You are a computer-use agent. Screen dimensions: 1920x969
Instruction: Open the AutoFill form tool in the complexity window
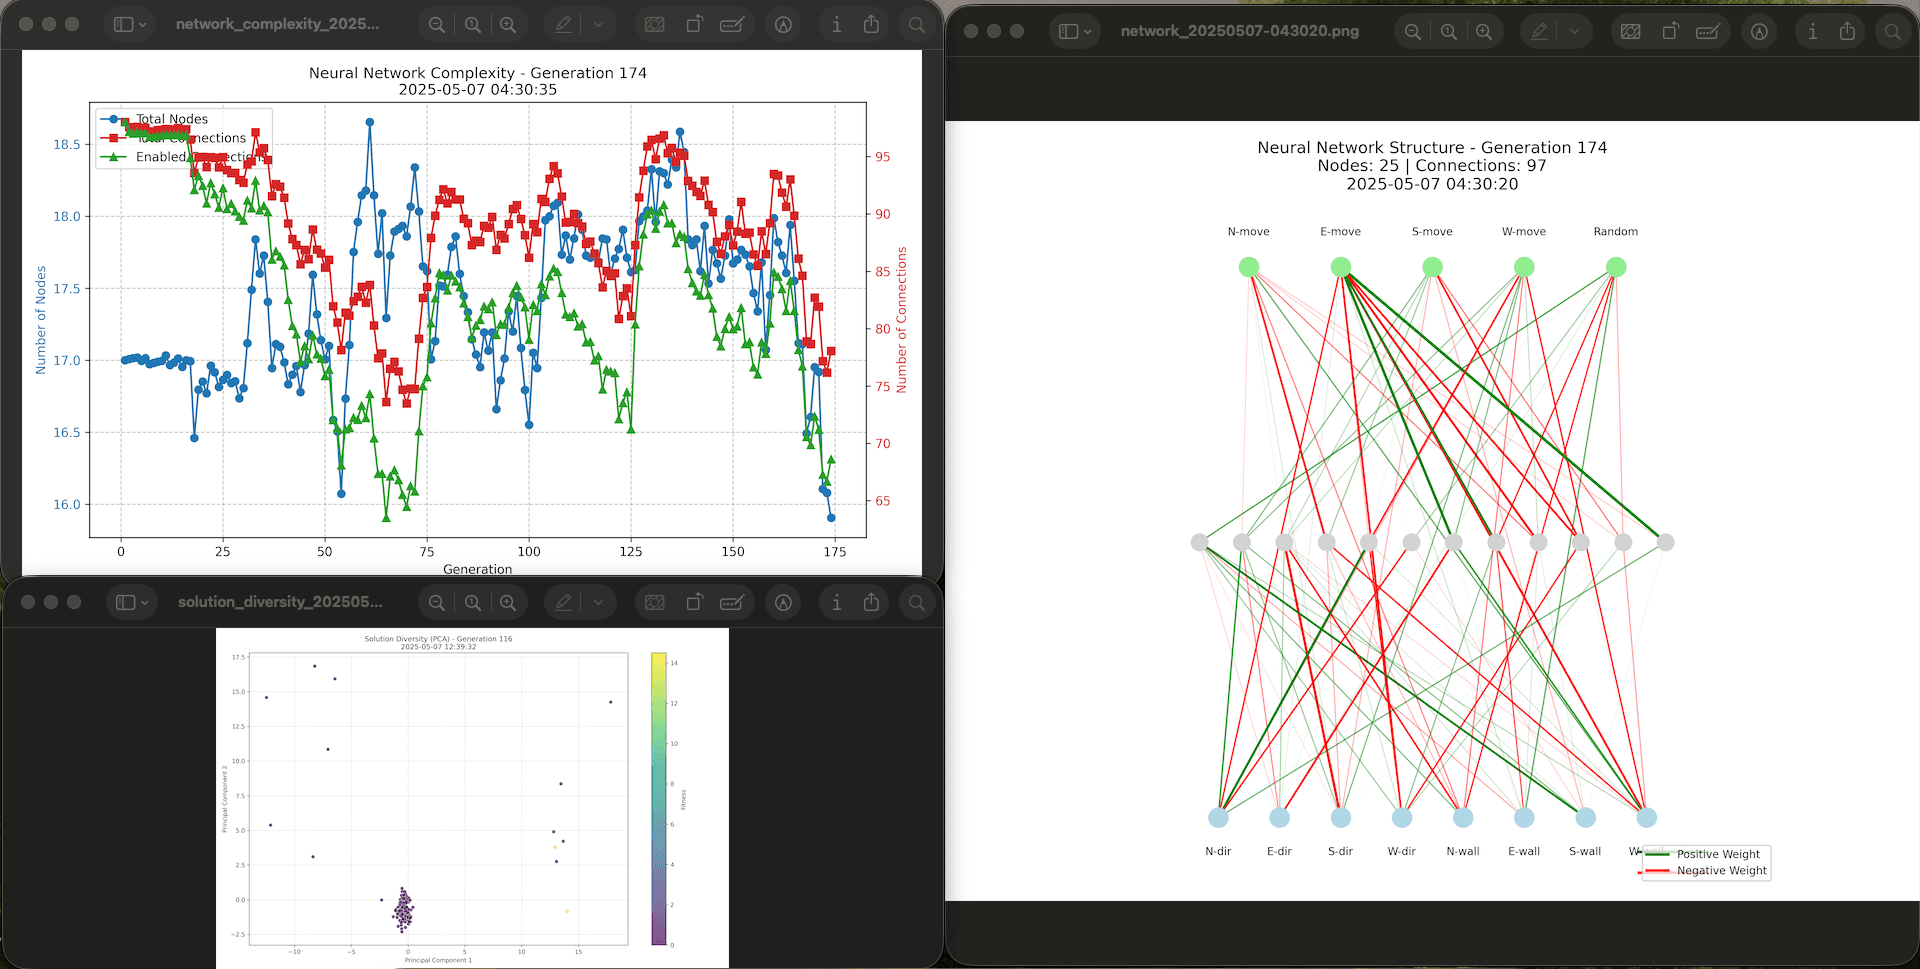[x=733, y=24]
